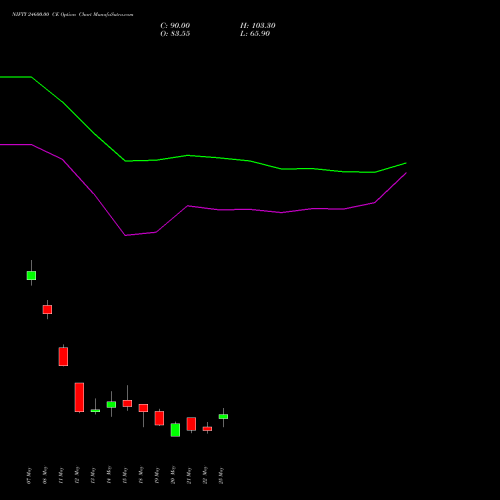Click the green candlestick above 20 May
Viewport: 500px width, 500px height.
175,430
